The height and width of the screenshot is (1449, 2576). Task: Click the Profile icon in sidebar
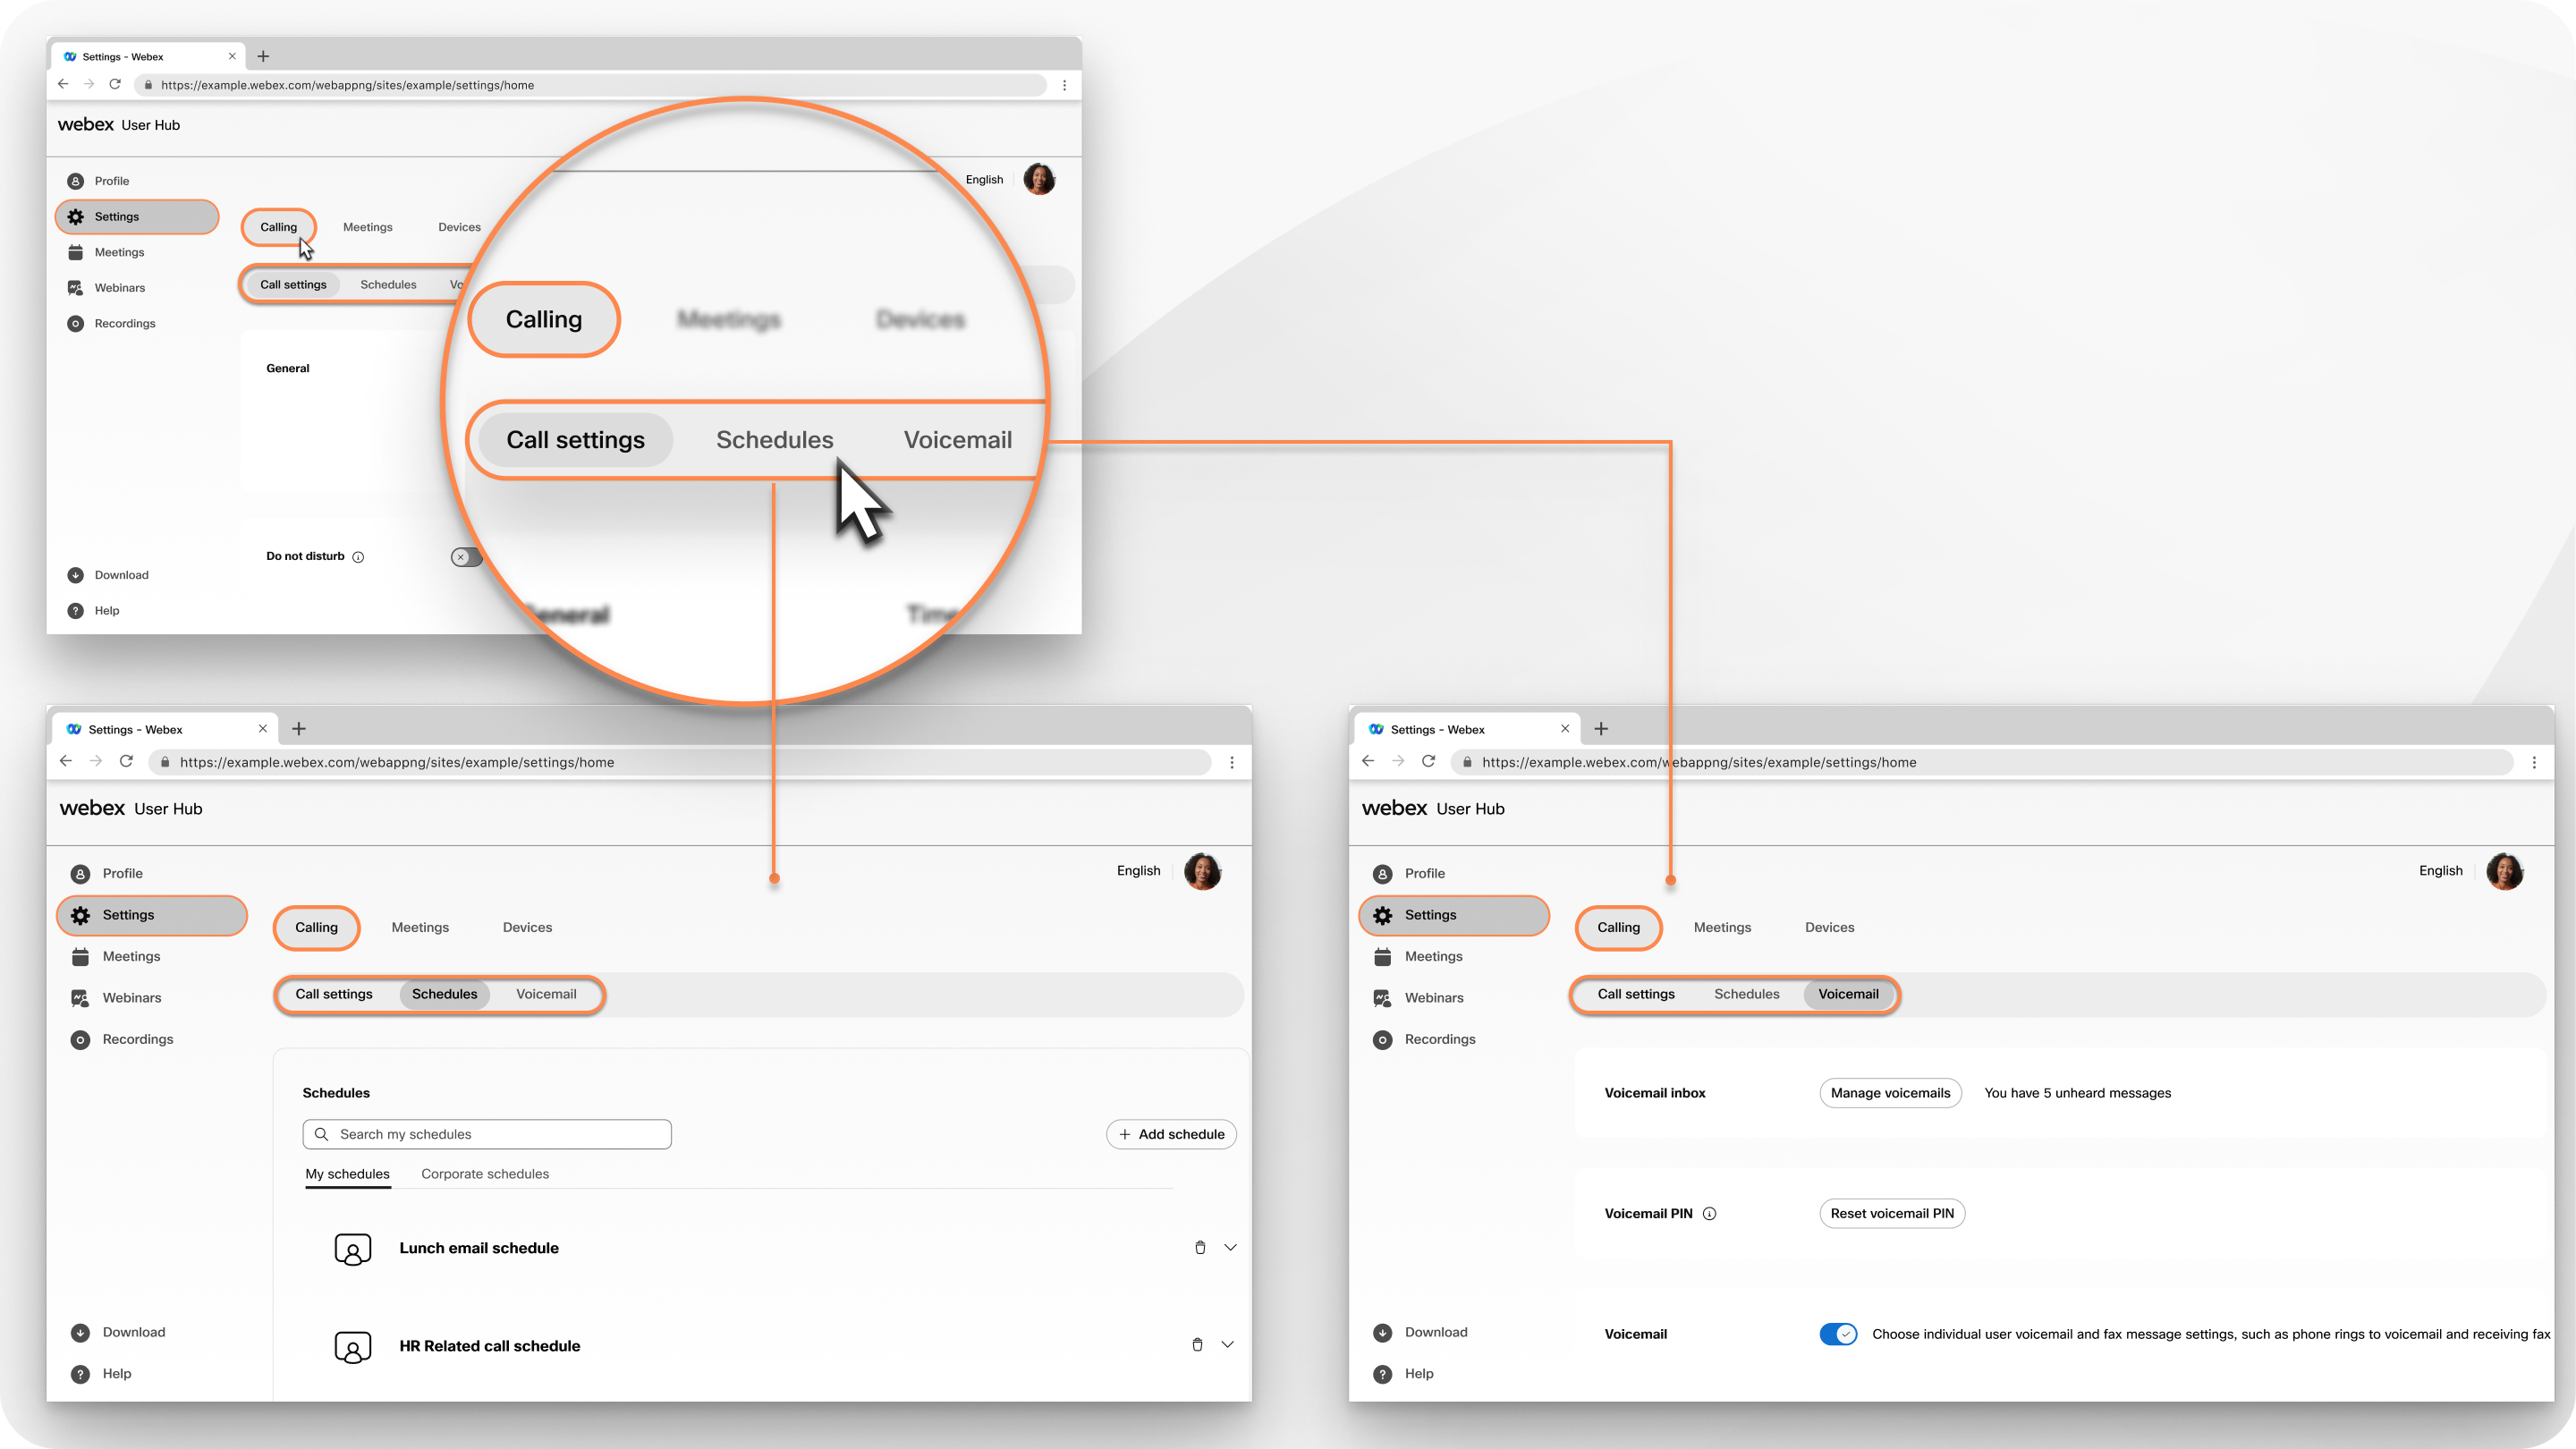point(76,181)
